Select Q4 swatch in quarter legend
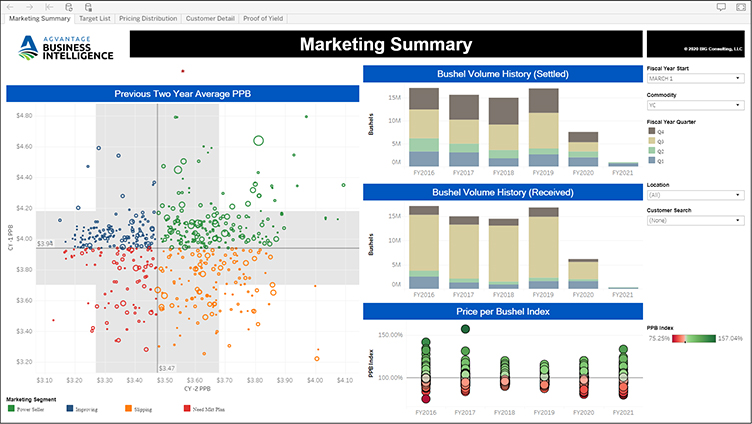This screenshot has height=424, width=752. [x=651, y=131]
